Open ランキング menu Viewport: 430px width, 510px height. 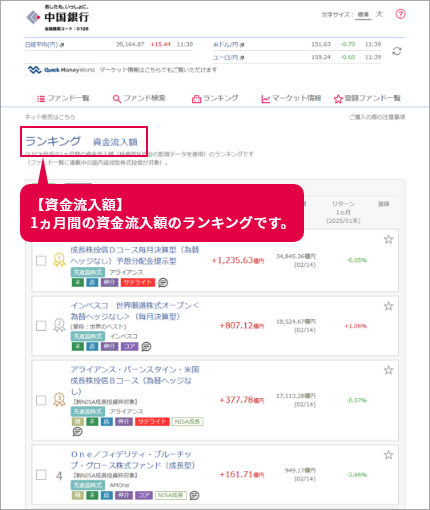coord(215,98)
